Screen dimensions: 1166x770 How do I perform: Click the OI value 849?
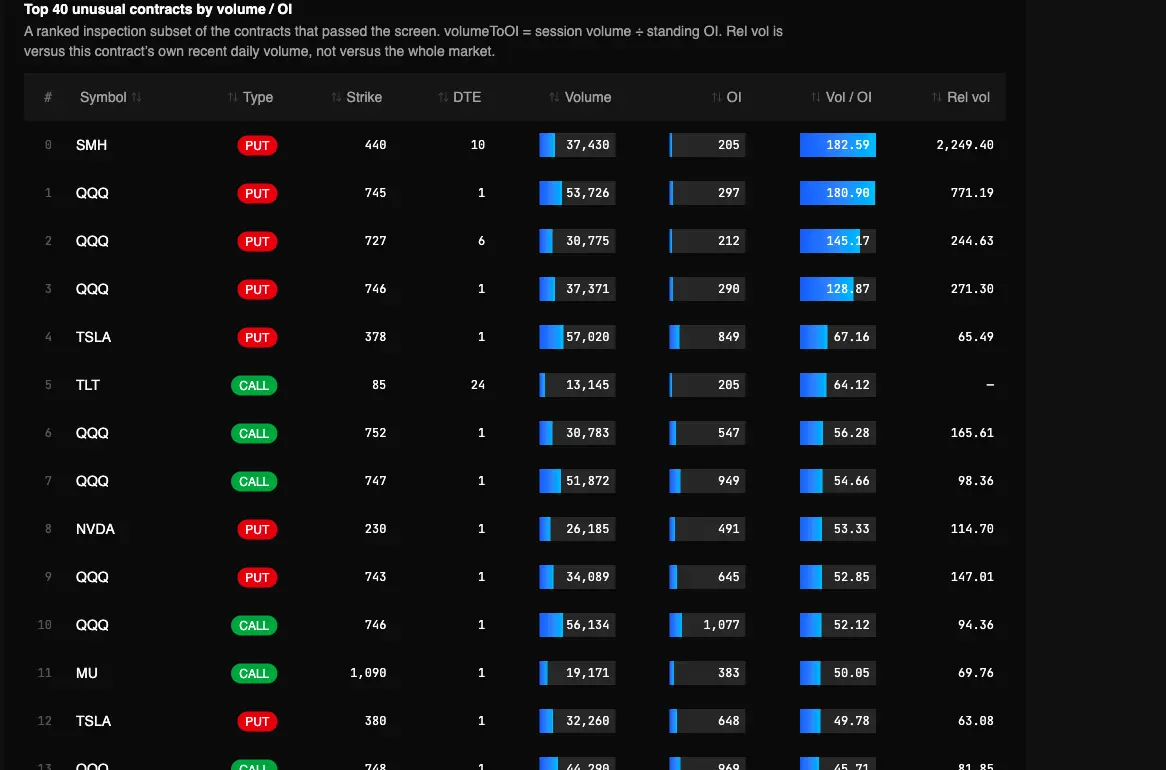click(x=729, y=337)
